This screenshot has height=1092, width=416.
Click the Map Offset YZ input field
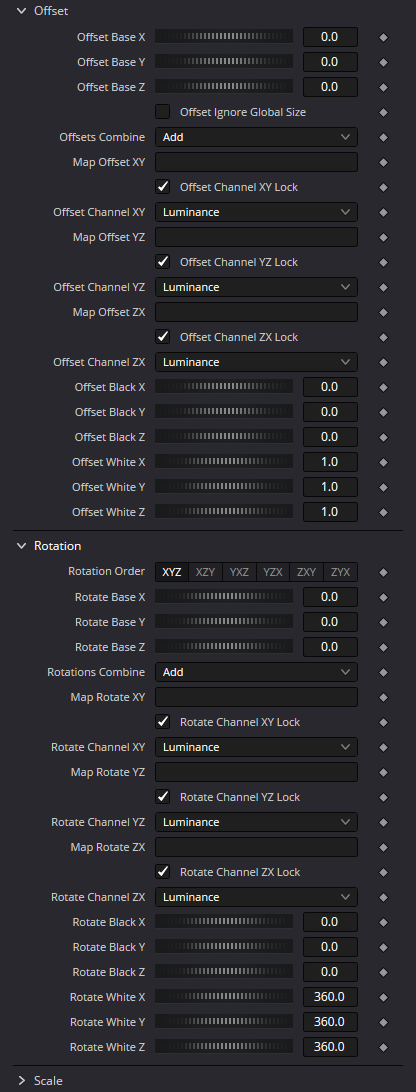[256, 237]
